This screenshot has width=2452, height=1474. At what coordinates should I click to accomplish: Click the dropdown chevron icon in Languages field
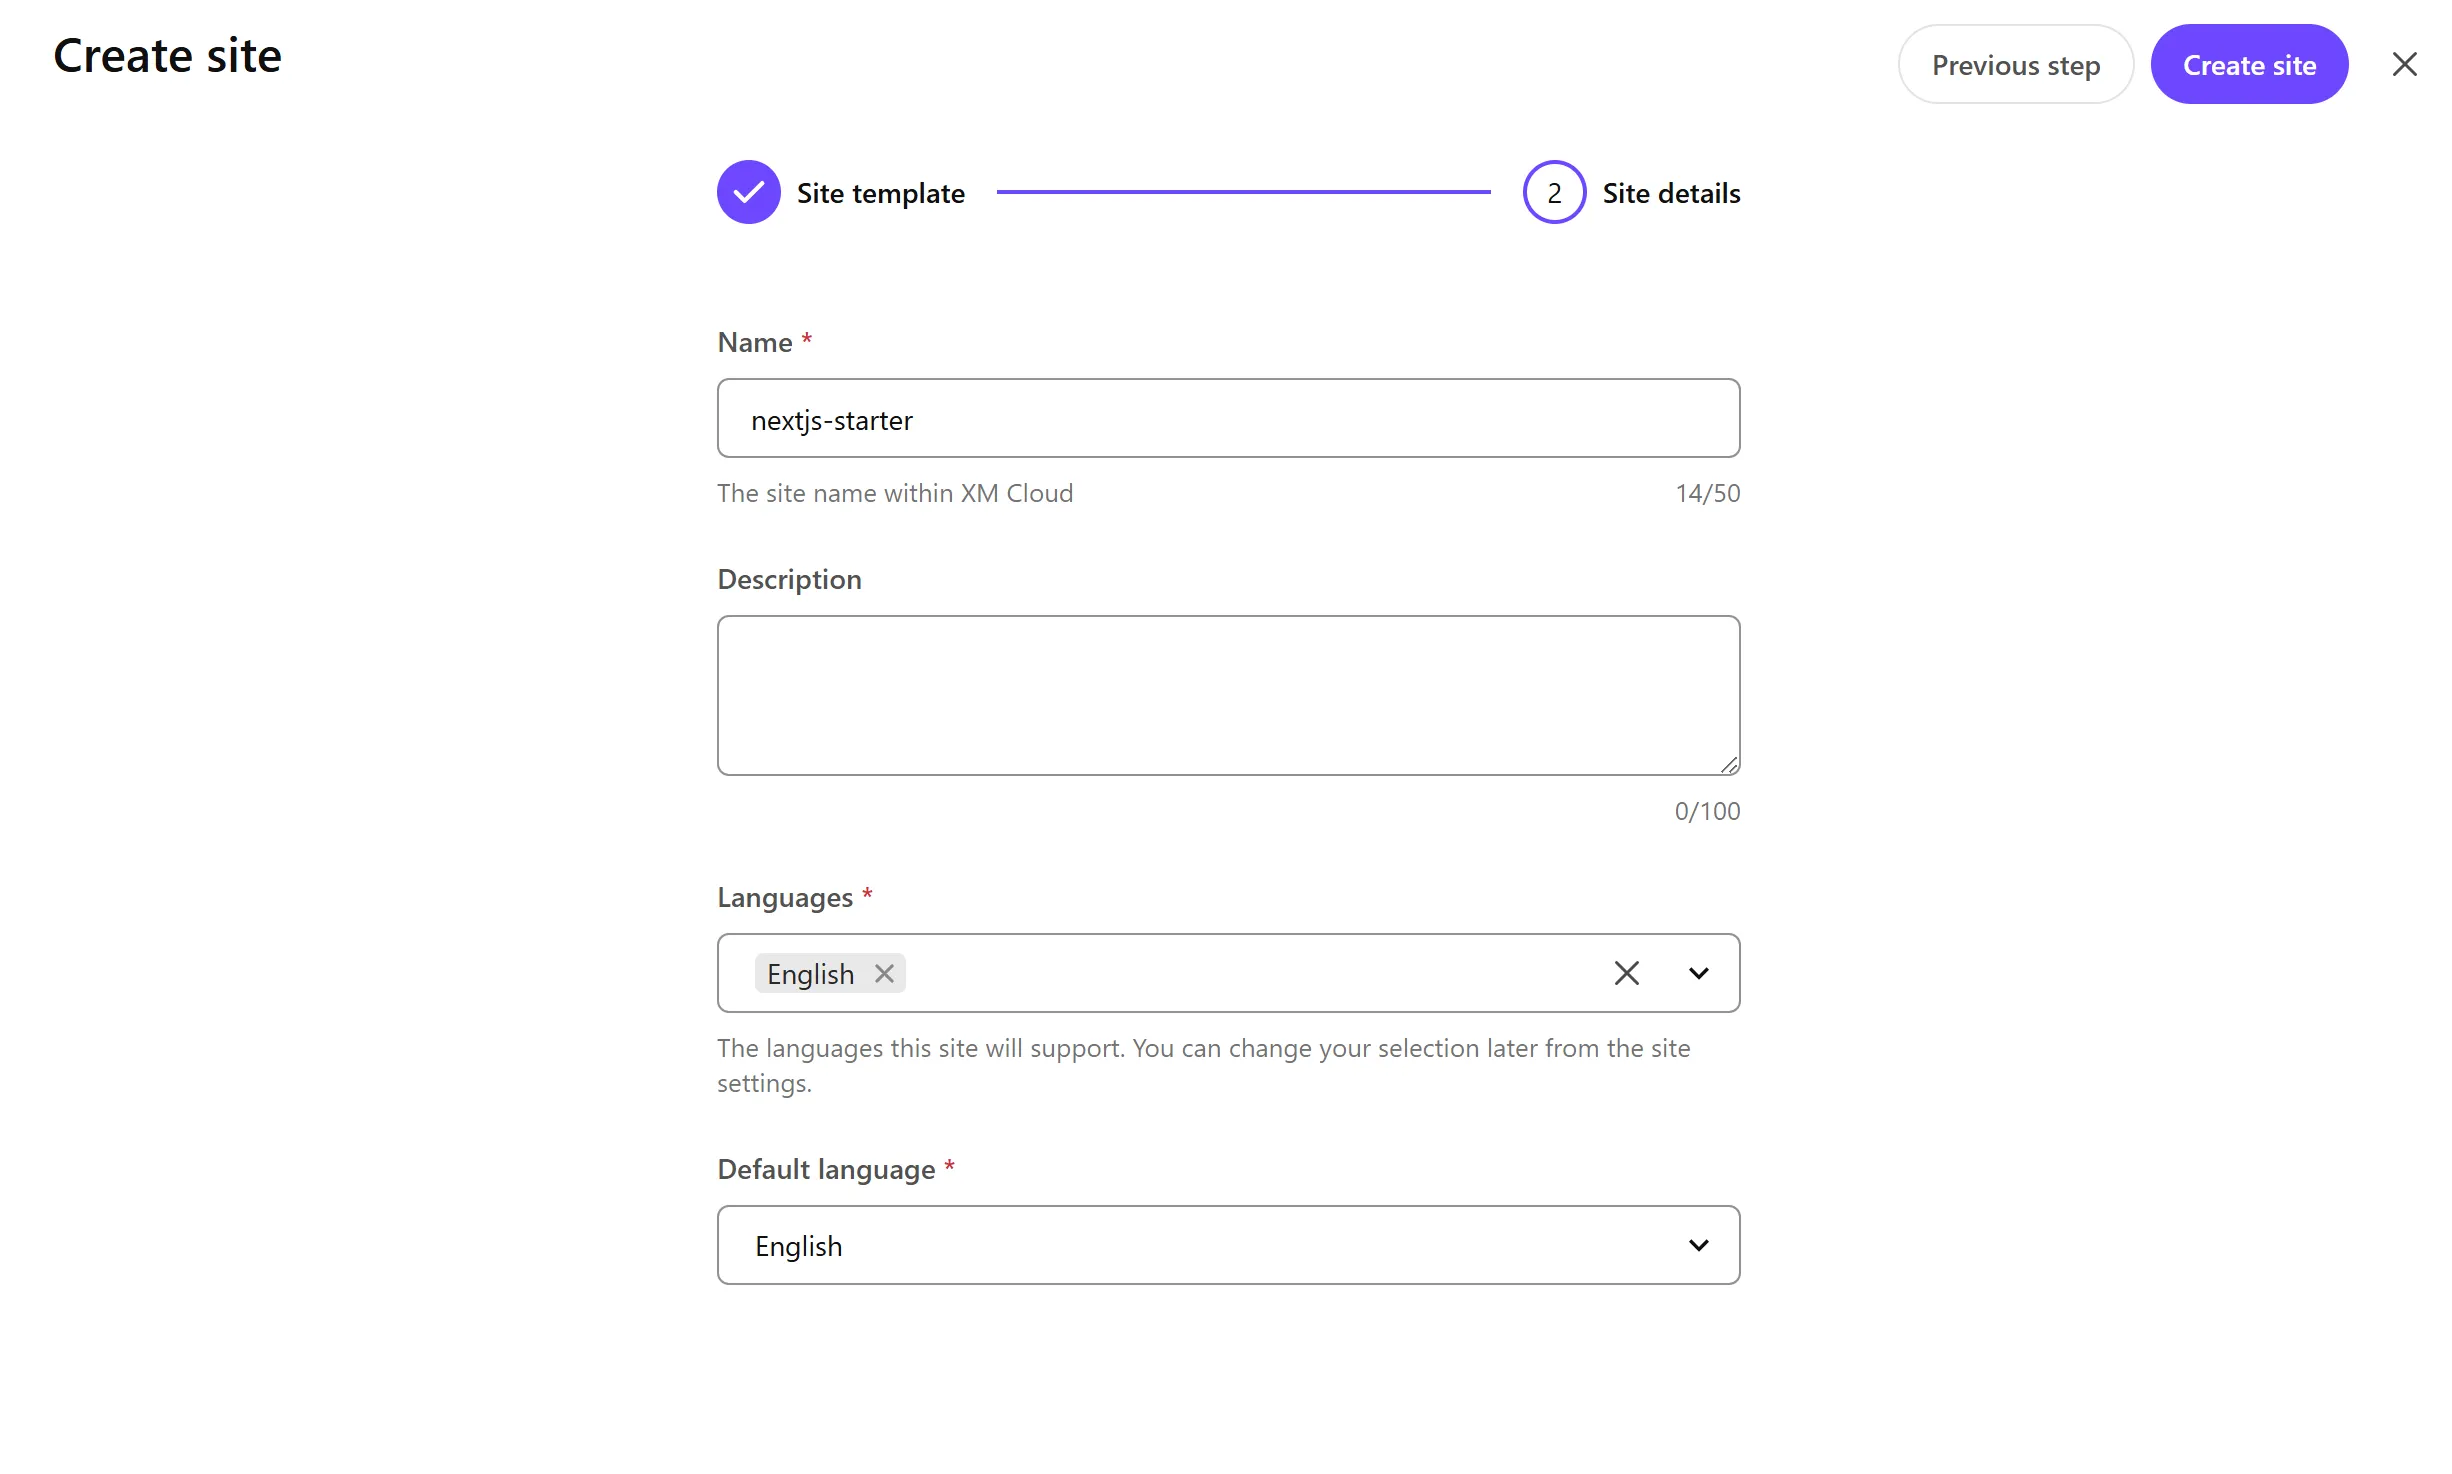tap(1697, 973)
